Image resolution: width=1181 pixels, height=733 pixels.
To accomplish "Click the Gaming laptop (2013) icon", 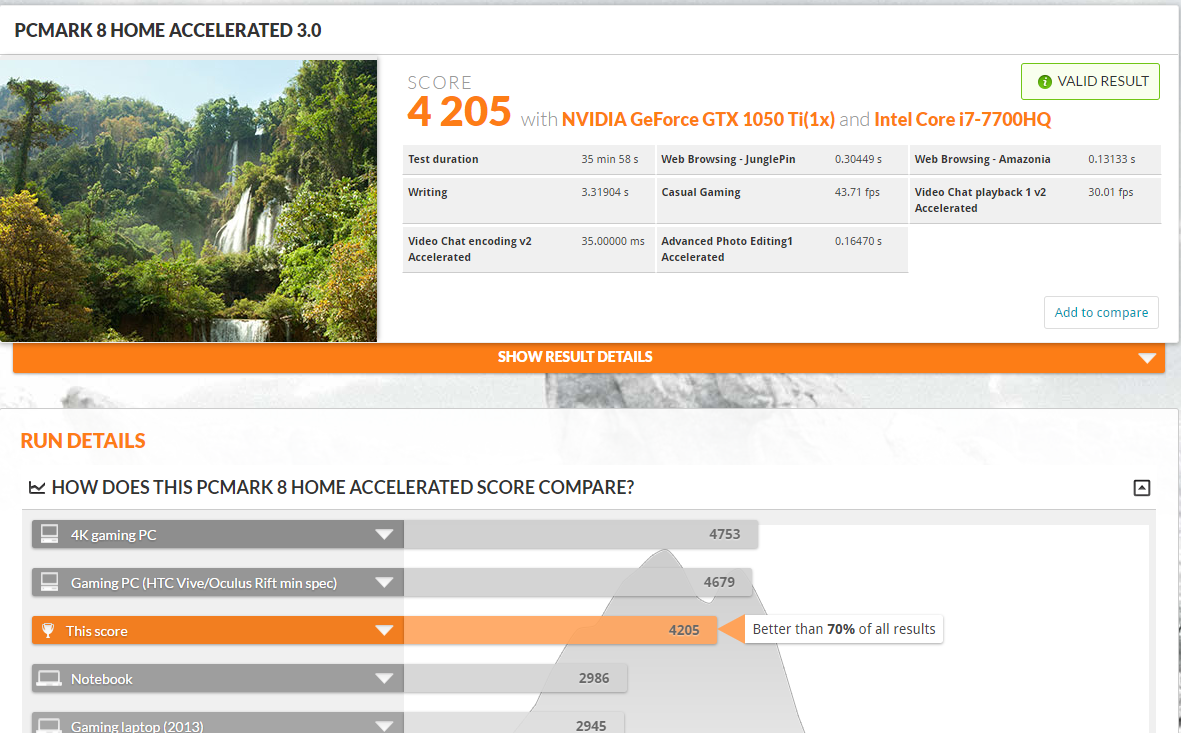I will (50, 725).
